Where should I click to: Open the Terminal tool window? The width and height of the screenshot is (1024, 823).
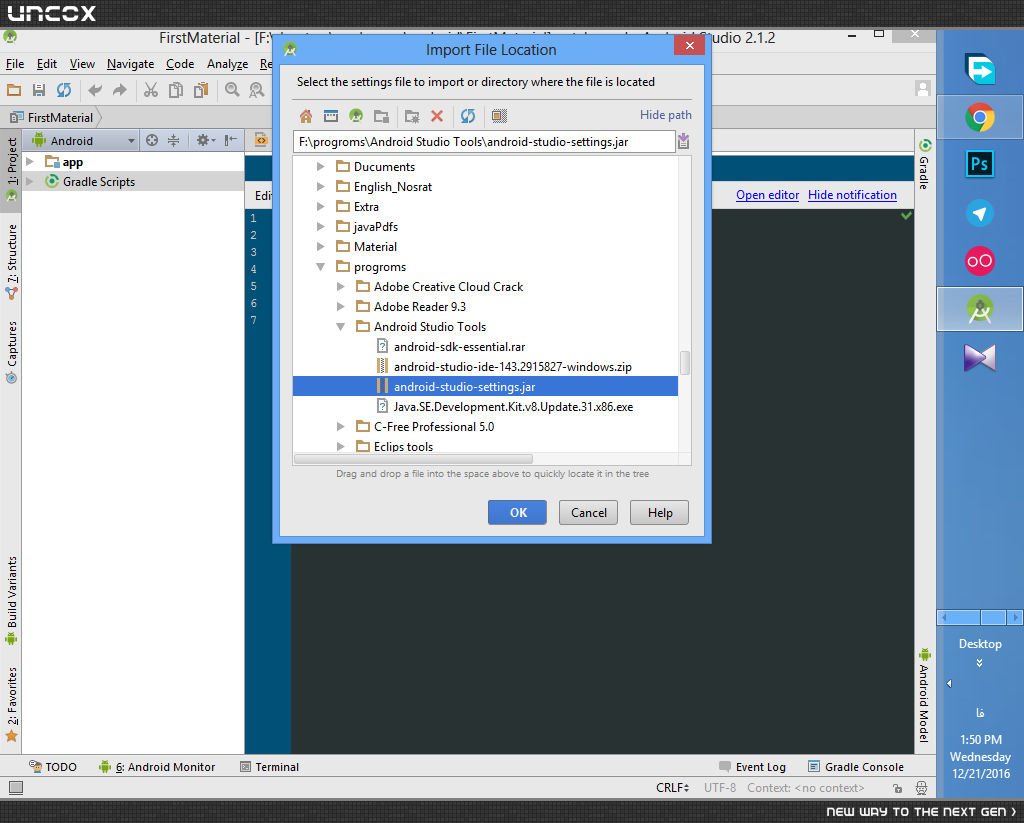[269, 767]
